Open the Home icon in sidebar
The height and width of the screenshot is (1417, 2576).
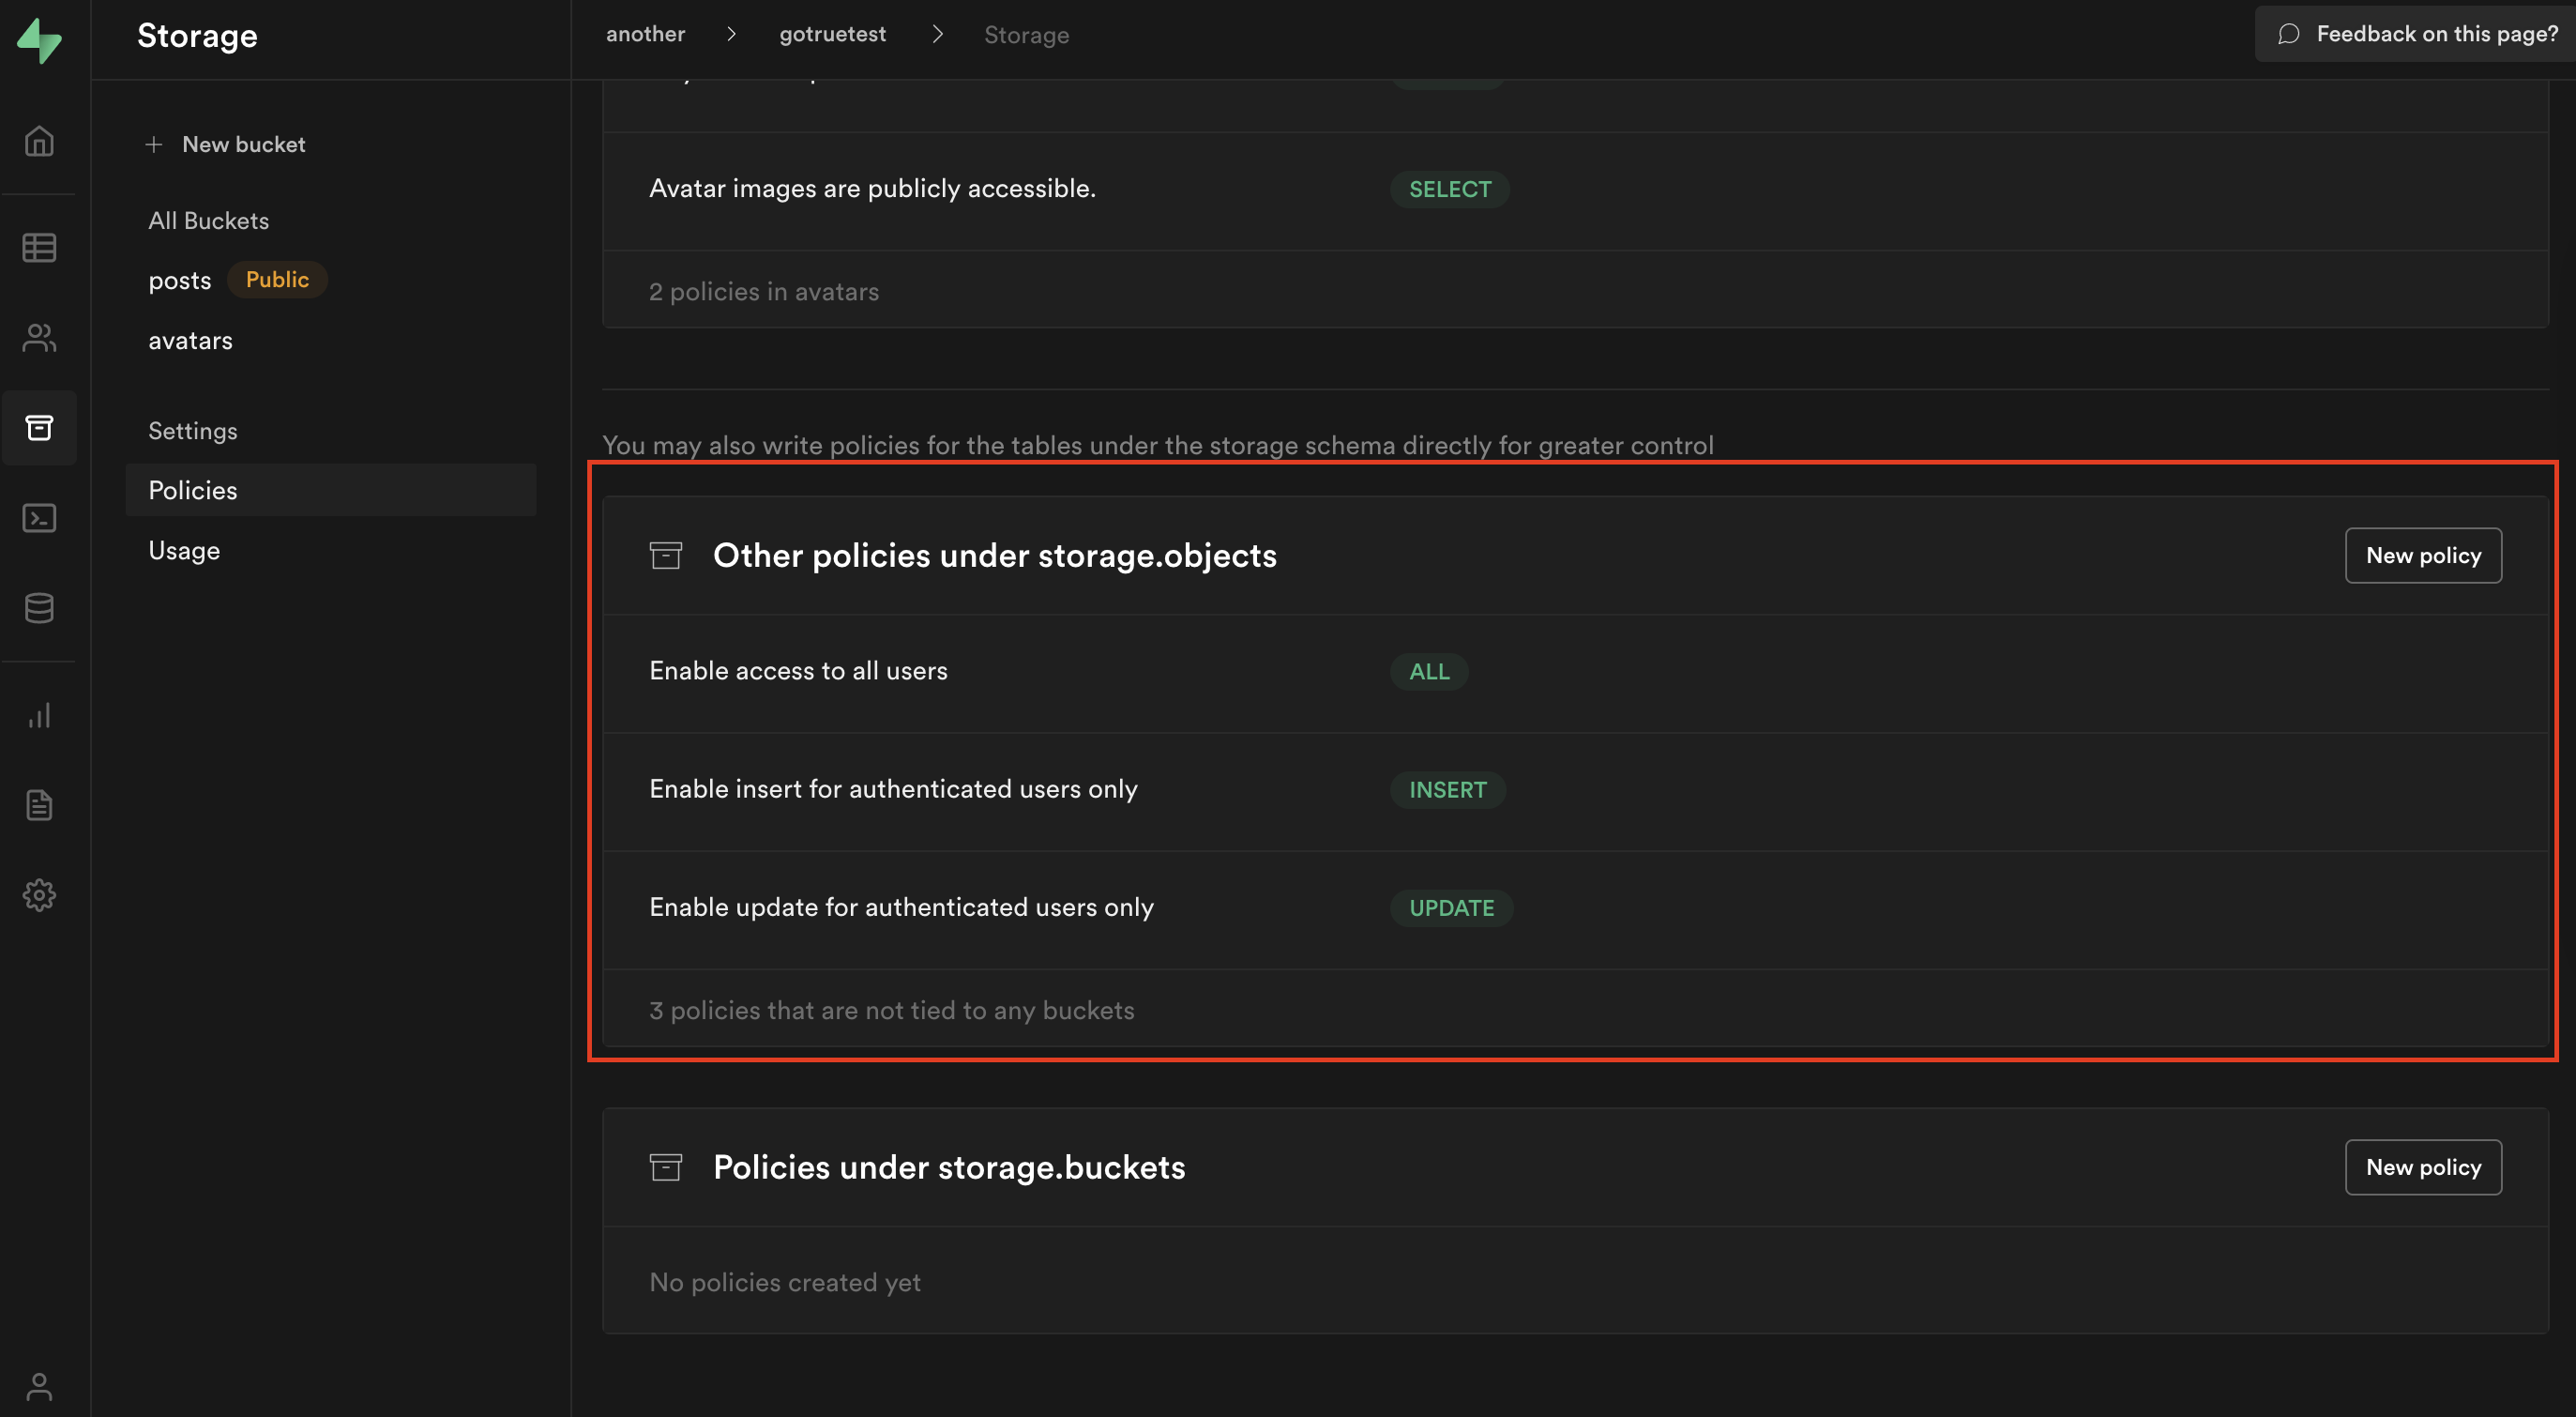(39, 141)
